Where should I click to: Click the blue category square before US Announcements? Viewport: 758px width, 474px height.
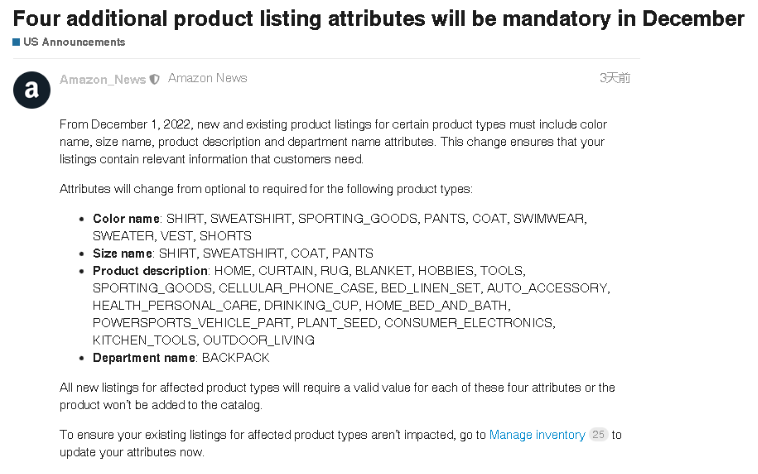click(x=16, y=42)
